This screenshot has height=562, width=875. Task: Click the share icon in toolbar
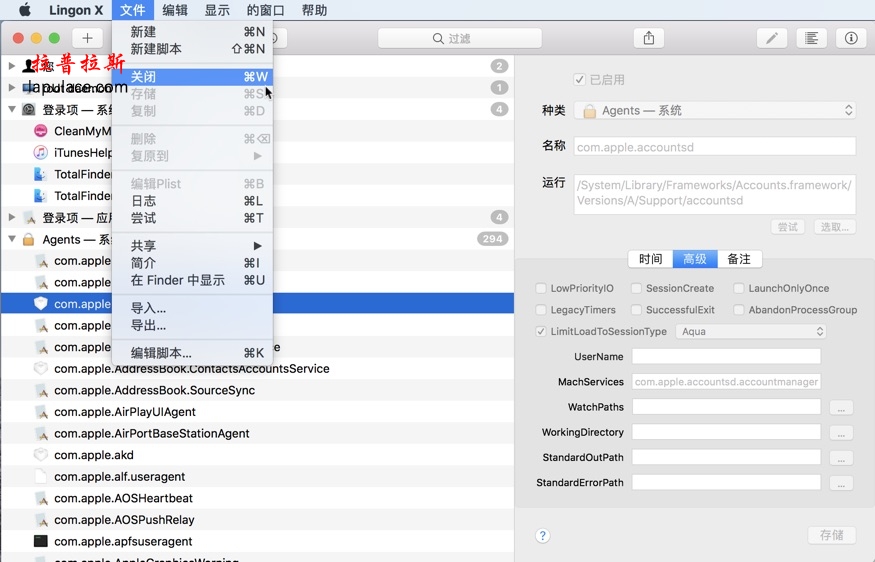coord(648,38)
